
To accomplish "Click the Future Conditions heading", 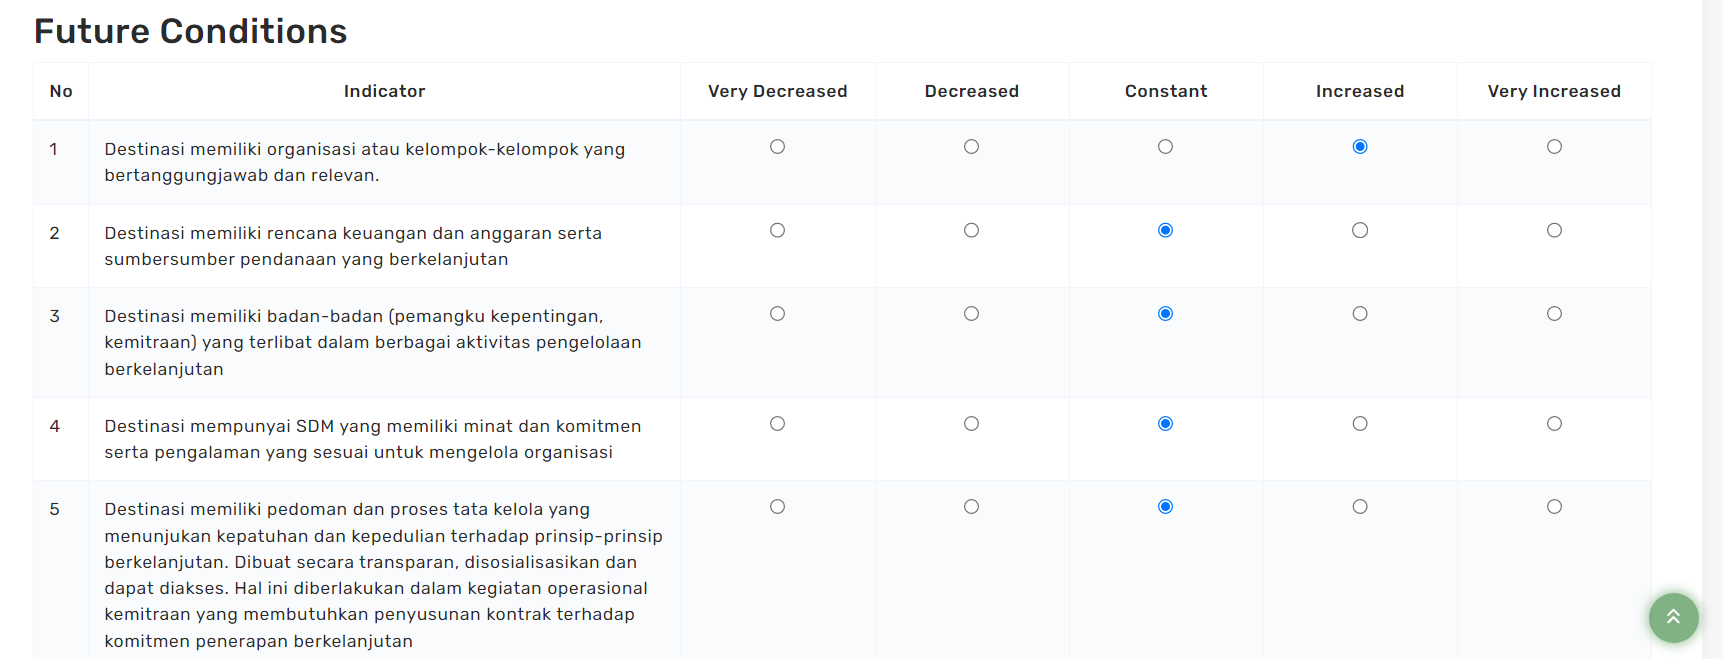I will 190,31.
